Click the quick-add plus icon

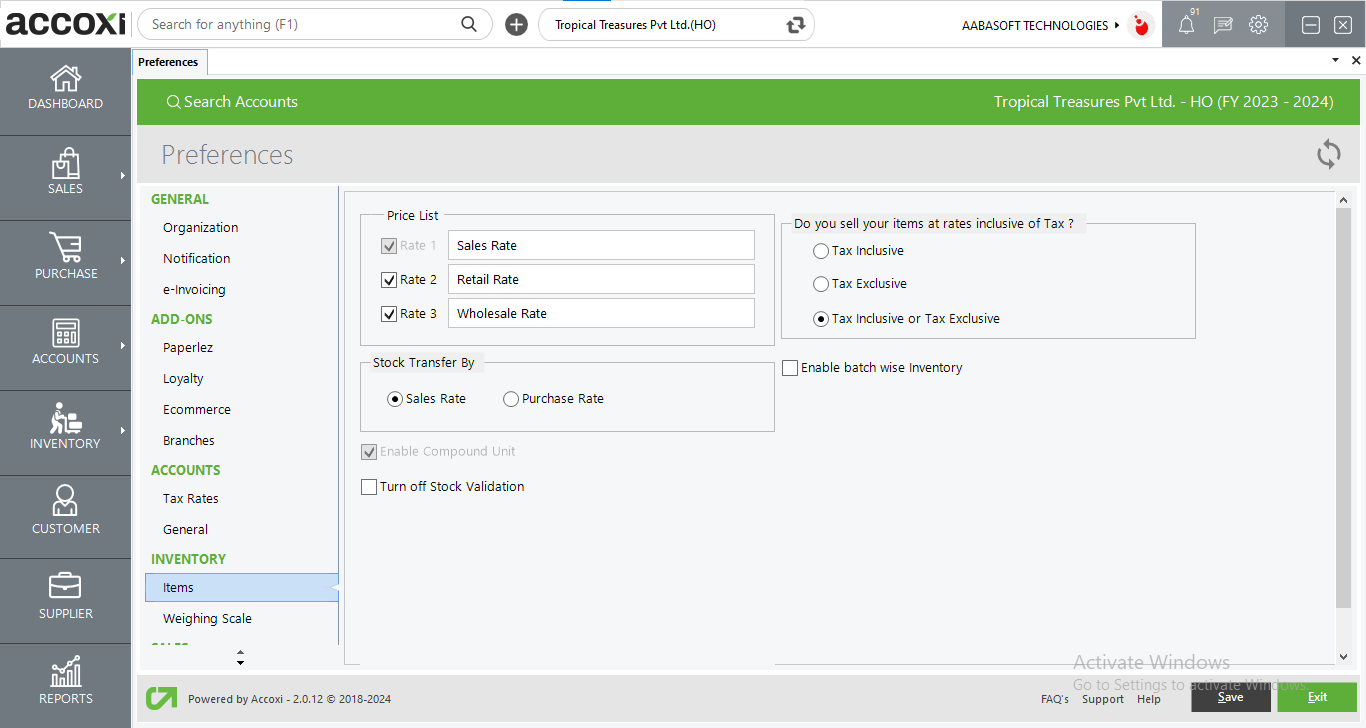516,25
